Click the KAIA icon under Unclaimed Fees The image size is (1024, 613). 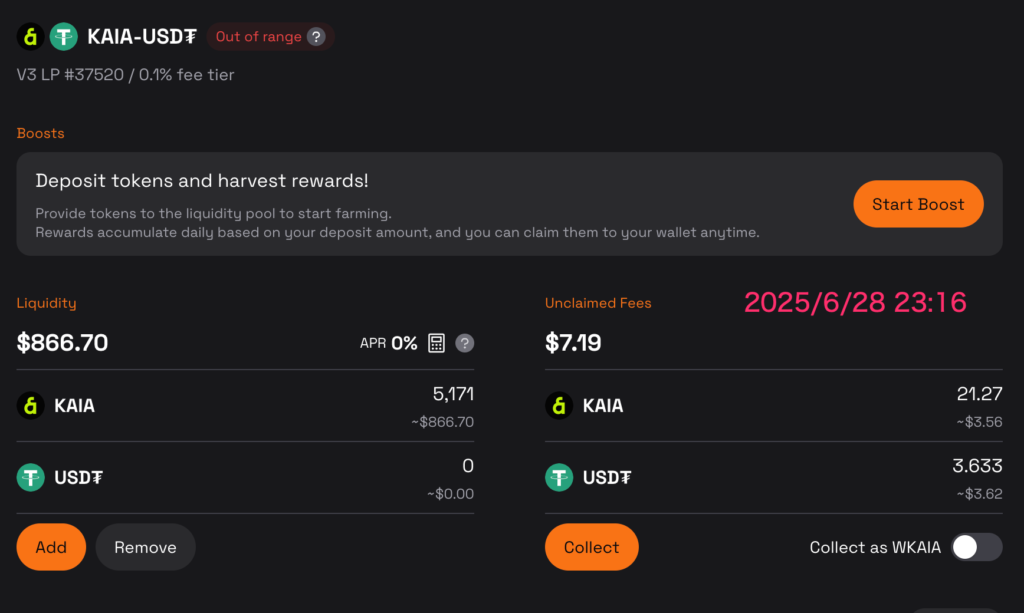tap(559, 405)
